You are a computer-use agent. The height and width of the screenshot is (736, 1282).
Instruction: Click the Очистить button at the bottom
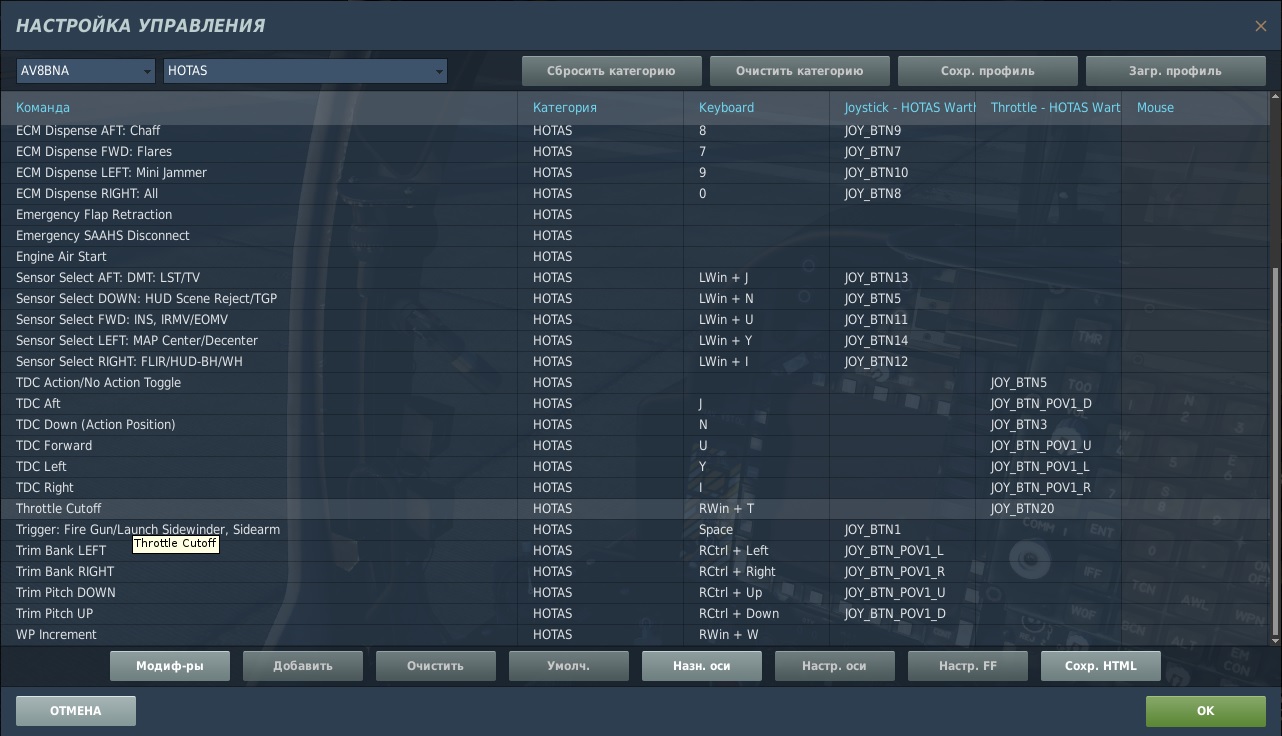point(436,666)
